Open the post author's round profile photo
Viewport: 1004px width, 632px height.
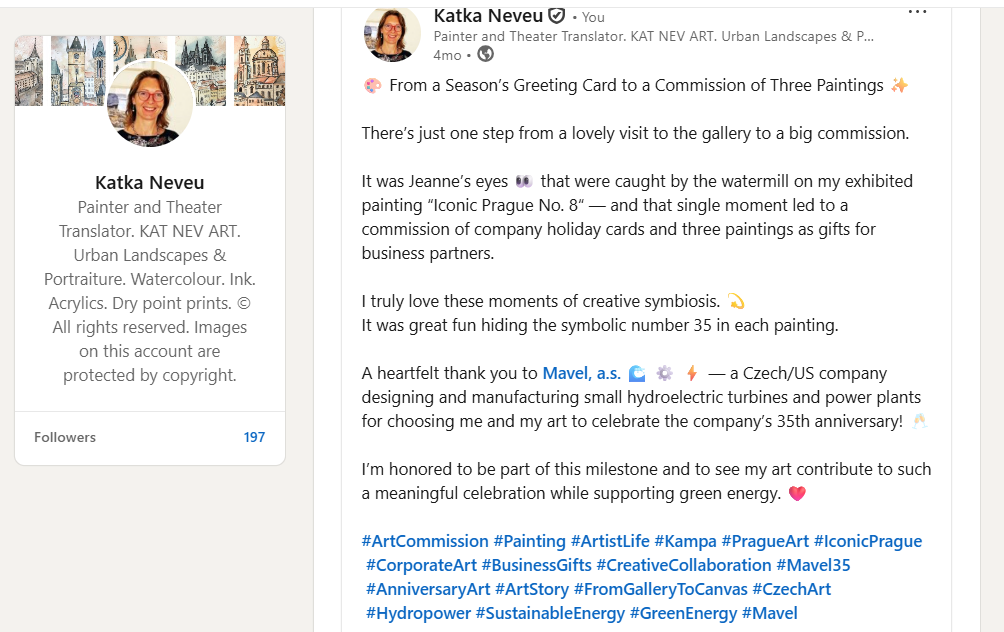398,32
